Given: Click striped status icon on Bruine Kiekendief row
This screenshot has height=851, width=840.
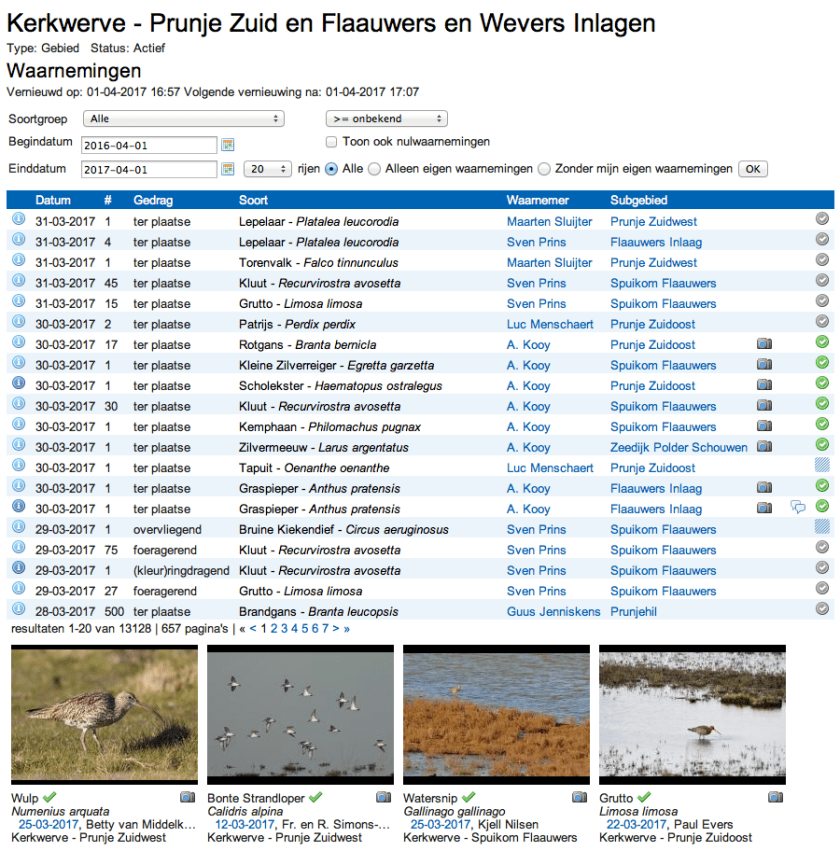Looking at the screenshot, I should pos(823,526).
